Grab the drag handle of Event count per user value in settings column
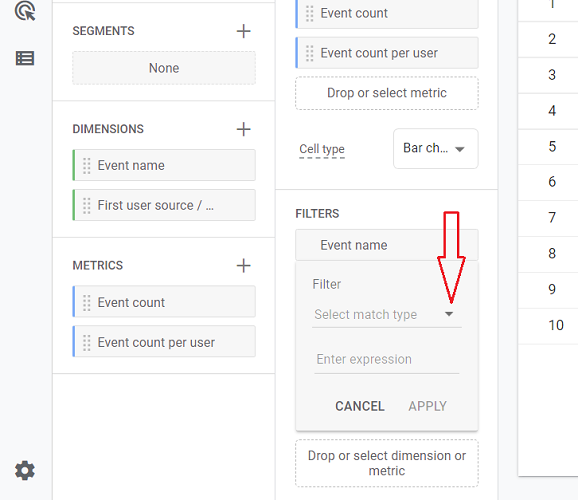The image size is (578, 500). point(310,53)
